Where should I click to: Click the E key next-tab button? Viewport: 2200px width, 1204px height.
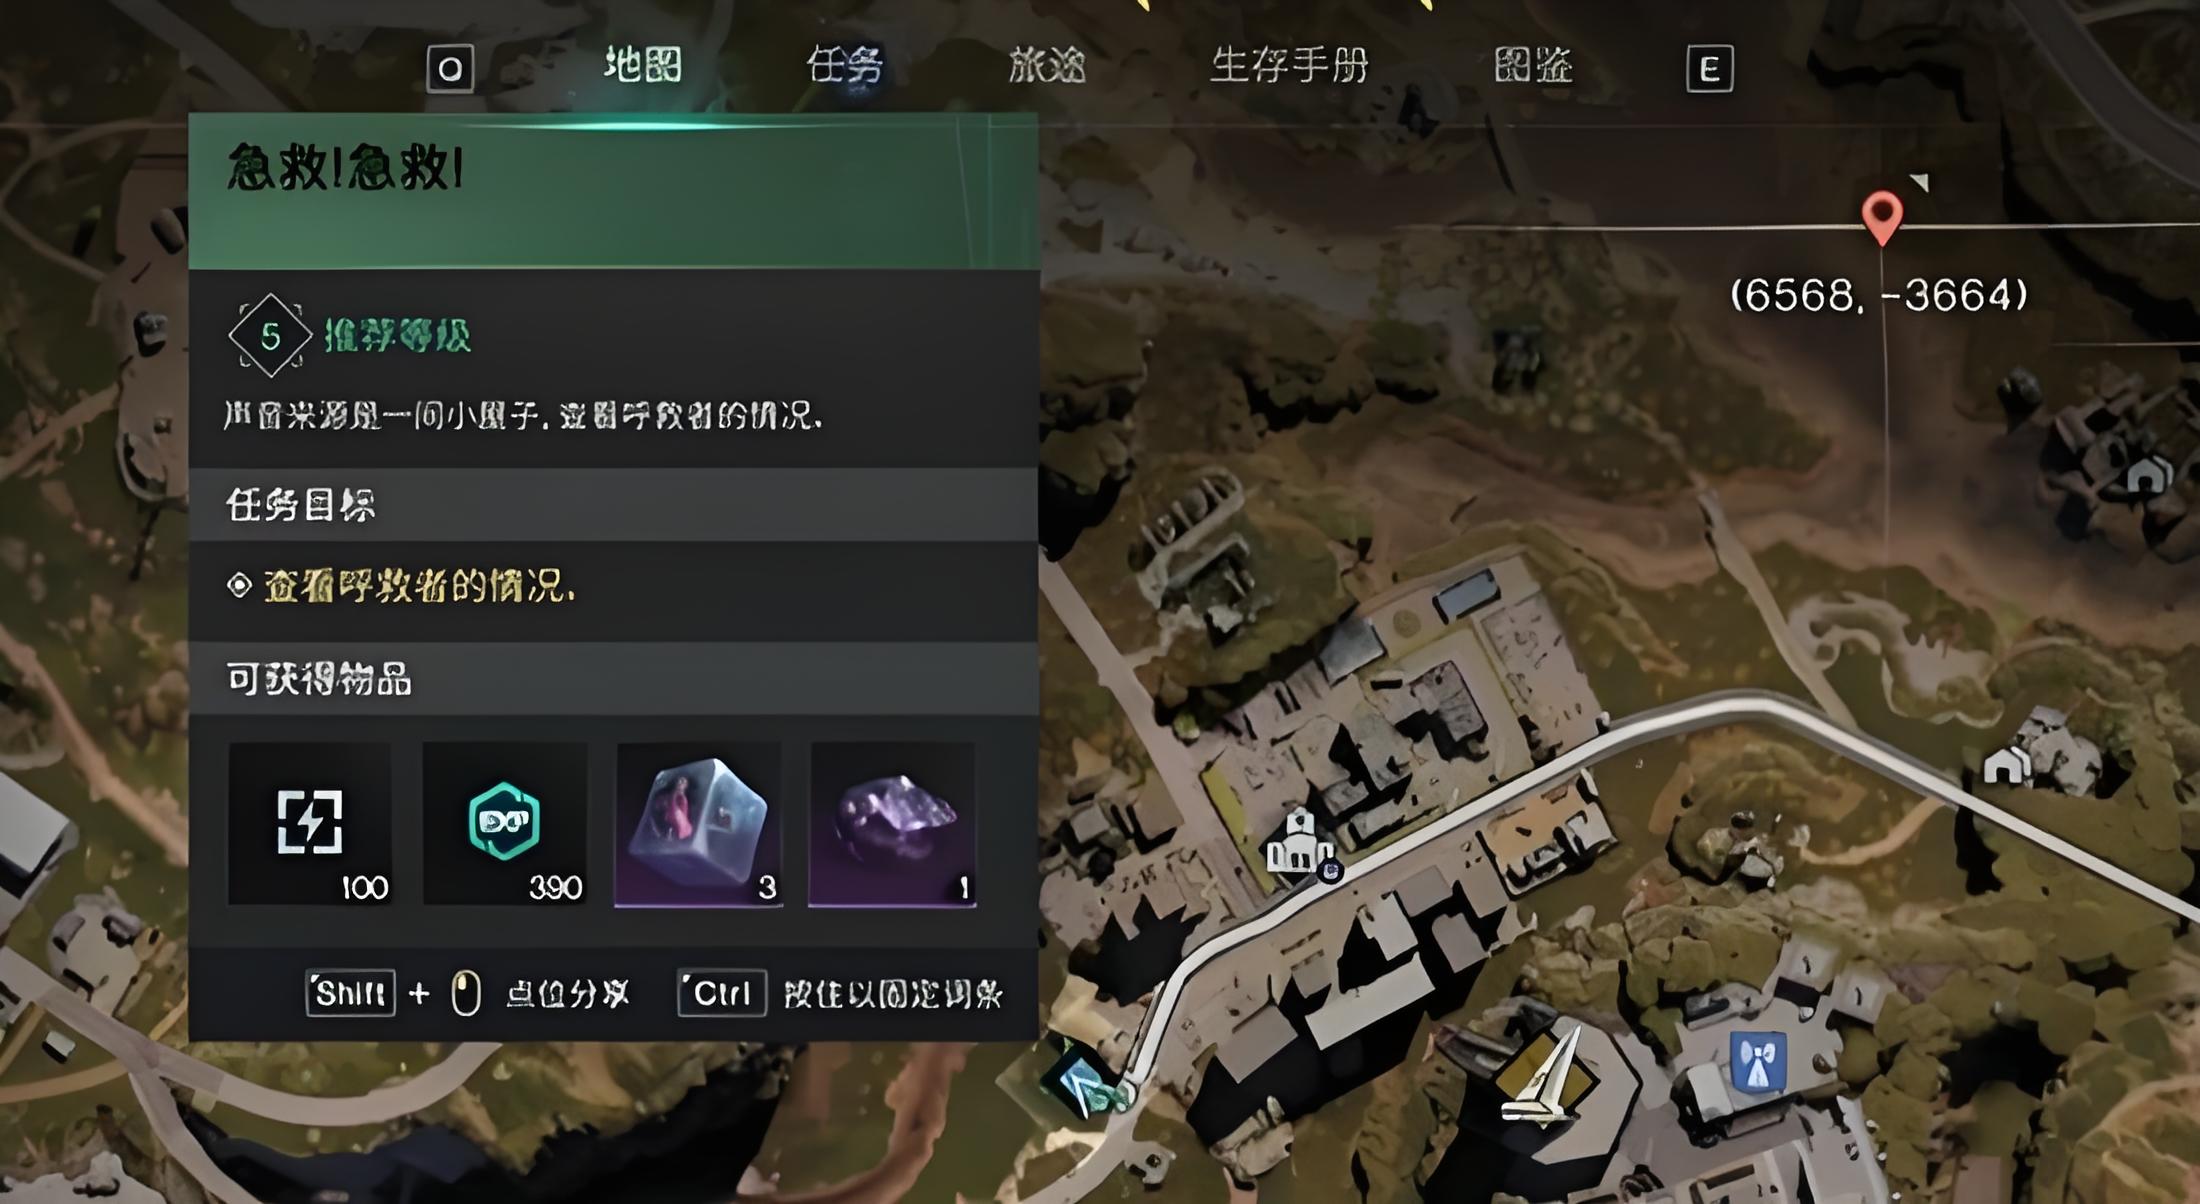click(1710, 69)
